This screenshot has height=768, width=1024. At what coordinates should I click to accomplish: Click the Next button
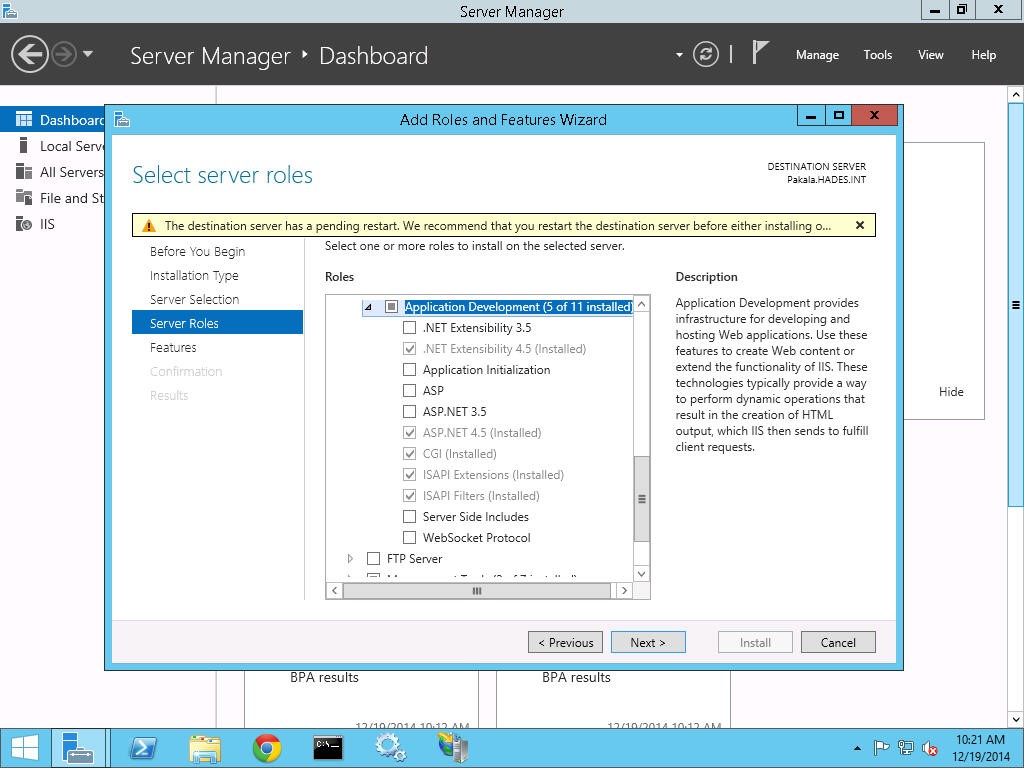pyautogui.click(x=648, y=643)
